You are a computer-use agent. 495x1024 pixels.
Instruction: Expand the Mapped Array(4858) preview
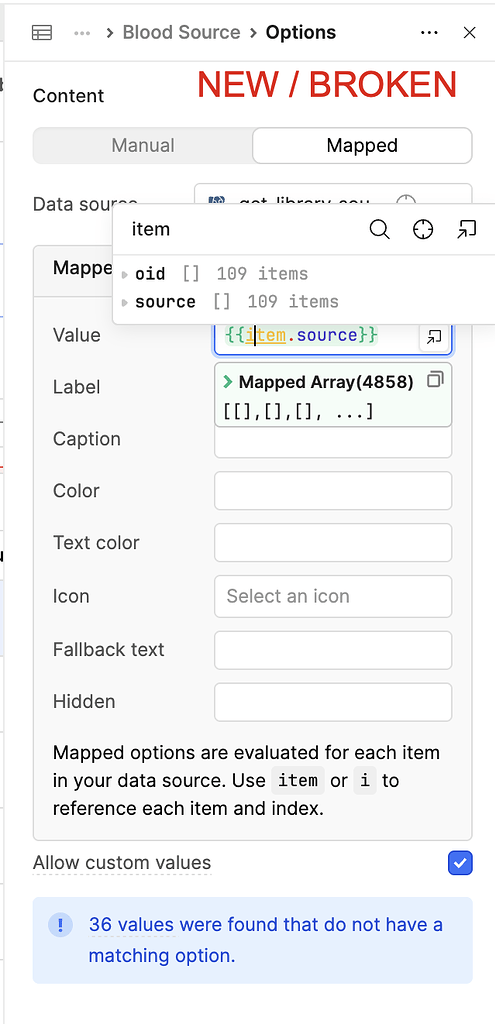(227, 382)
